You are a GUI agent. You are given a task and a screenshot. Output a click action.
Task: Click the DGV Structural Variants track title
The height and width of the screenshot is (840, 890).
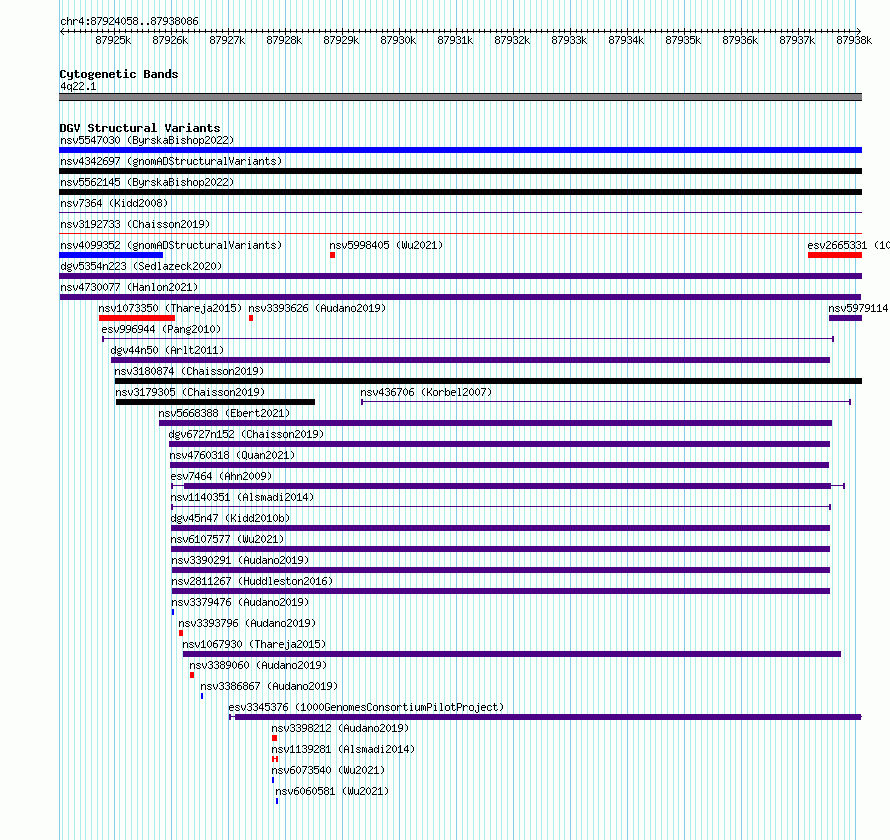140,128
